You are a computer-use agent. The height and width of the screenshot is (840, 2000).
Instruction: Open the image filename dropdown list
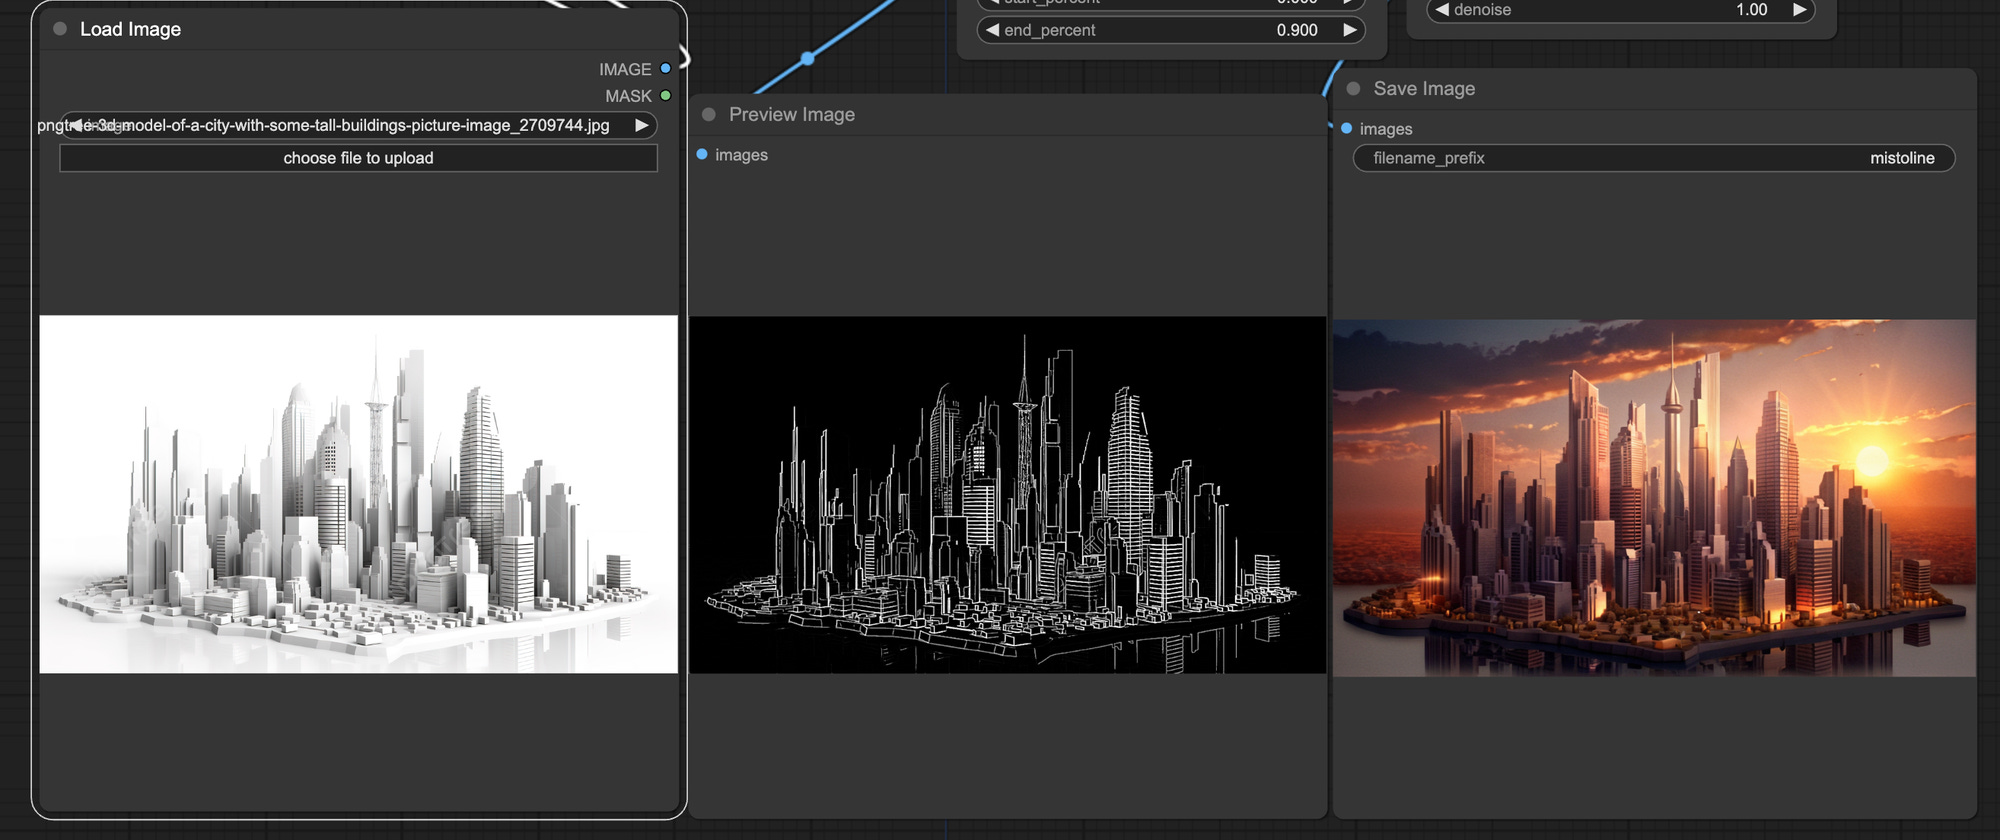(358, 125)
